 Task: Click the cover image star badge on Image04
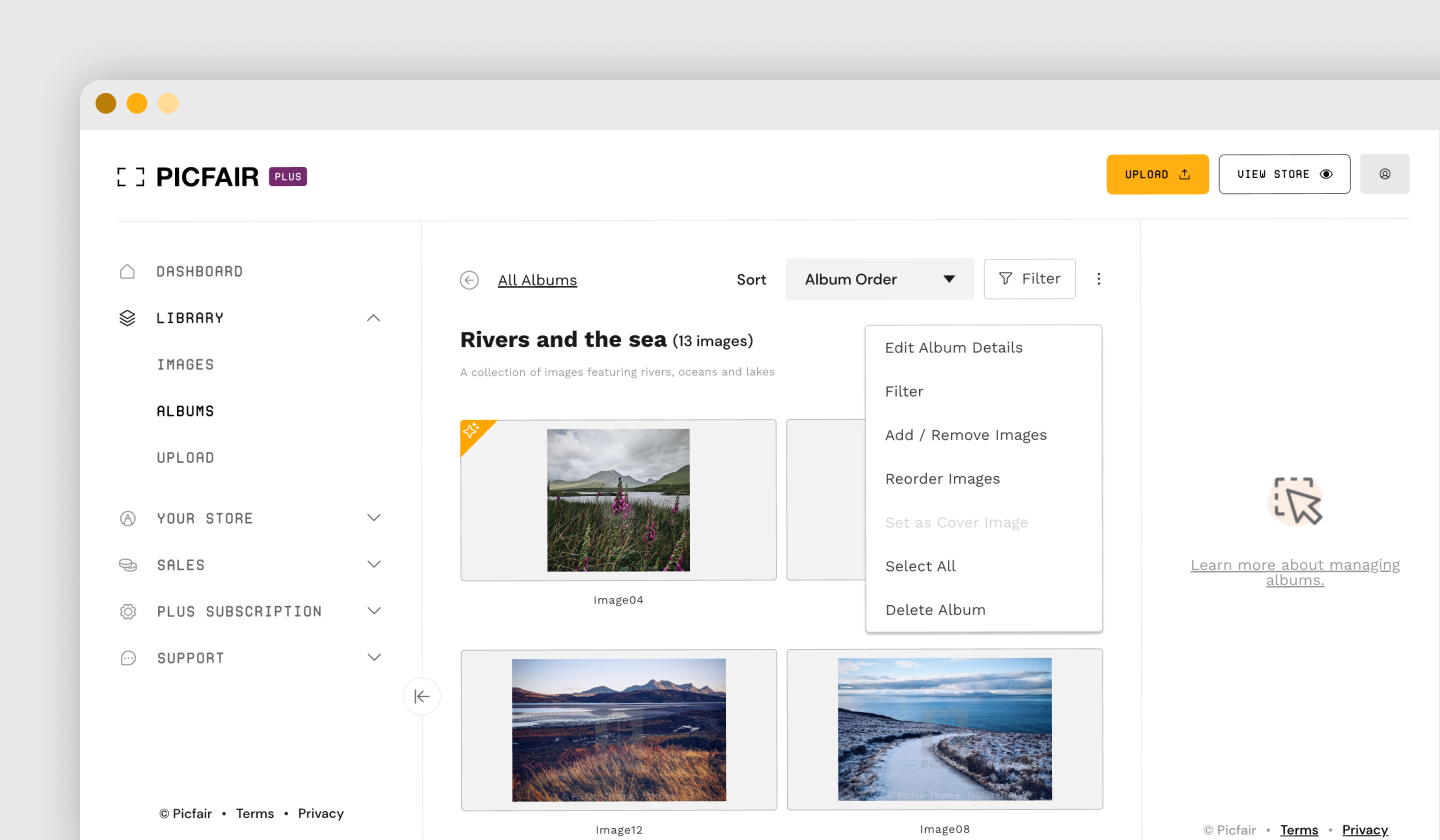[472, 431]
